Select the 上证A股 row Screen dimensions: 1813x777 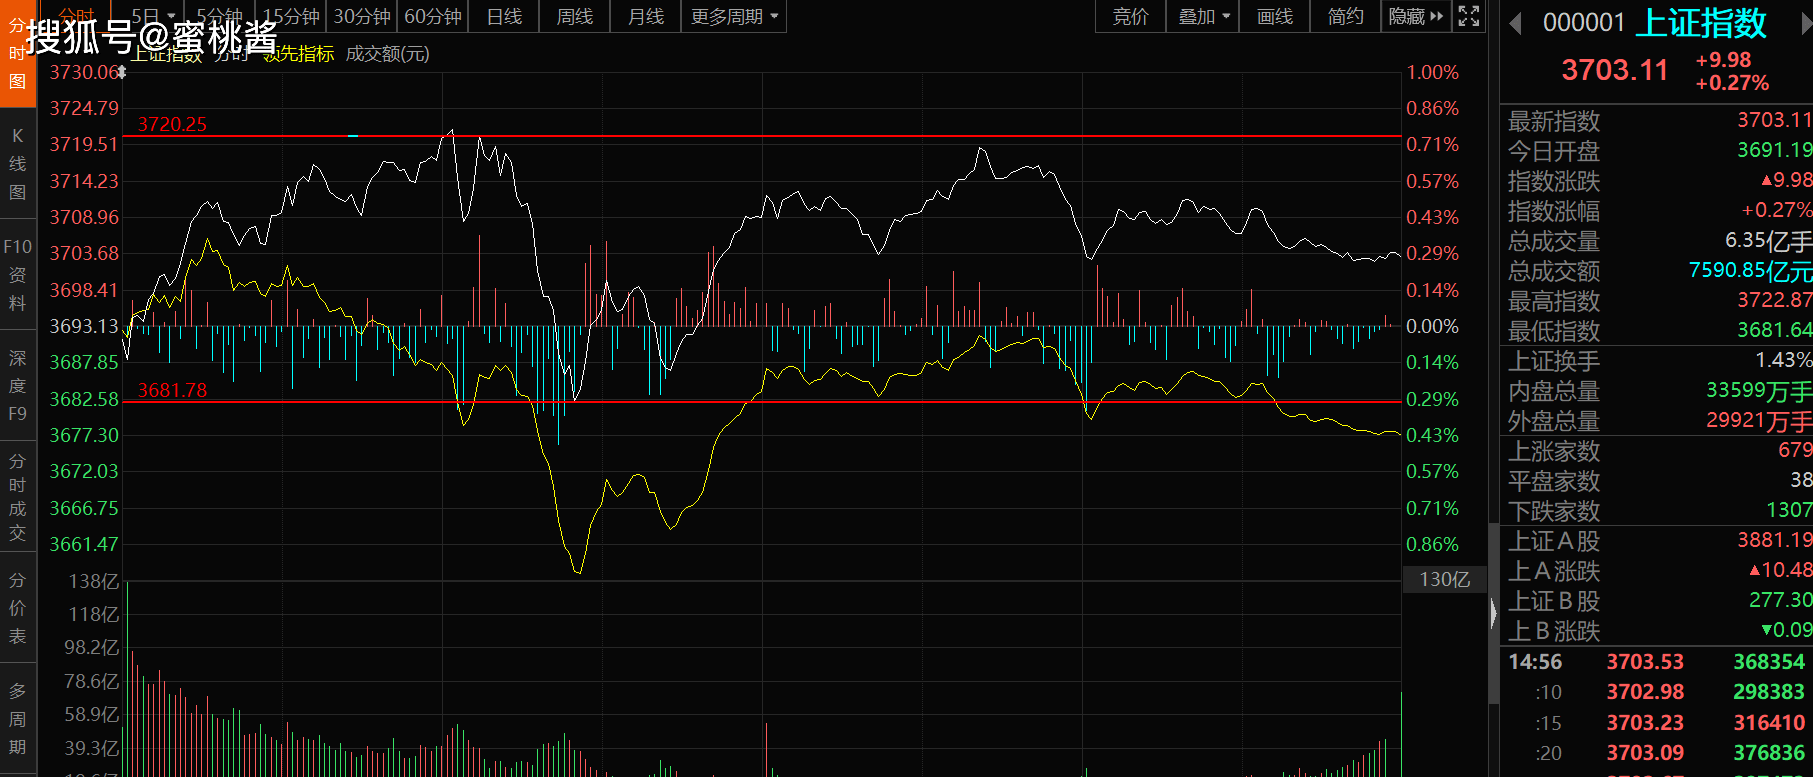pyautogui.click(x=1657, y=541)
